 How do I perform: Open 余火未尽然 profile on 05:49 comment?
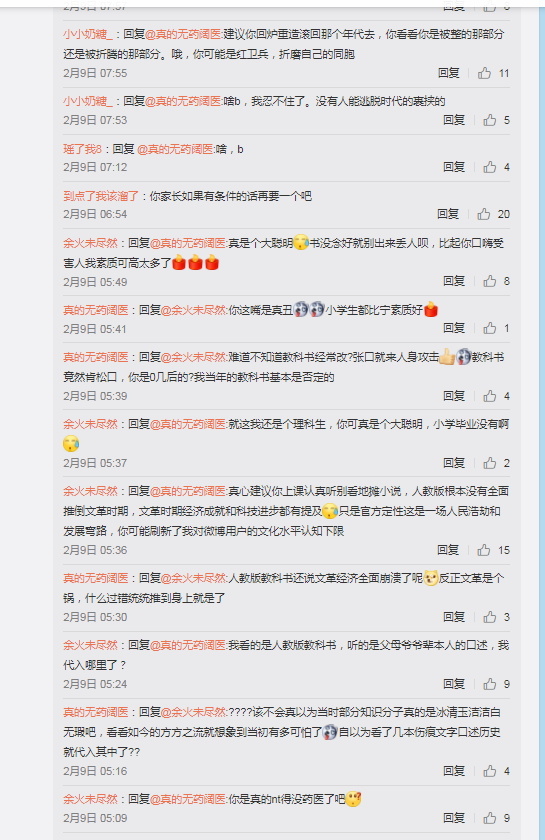[90, 243]
